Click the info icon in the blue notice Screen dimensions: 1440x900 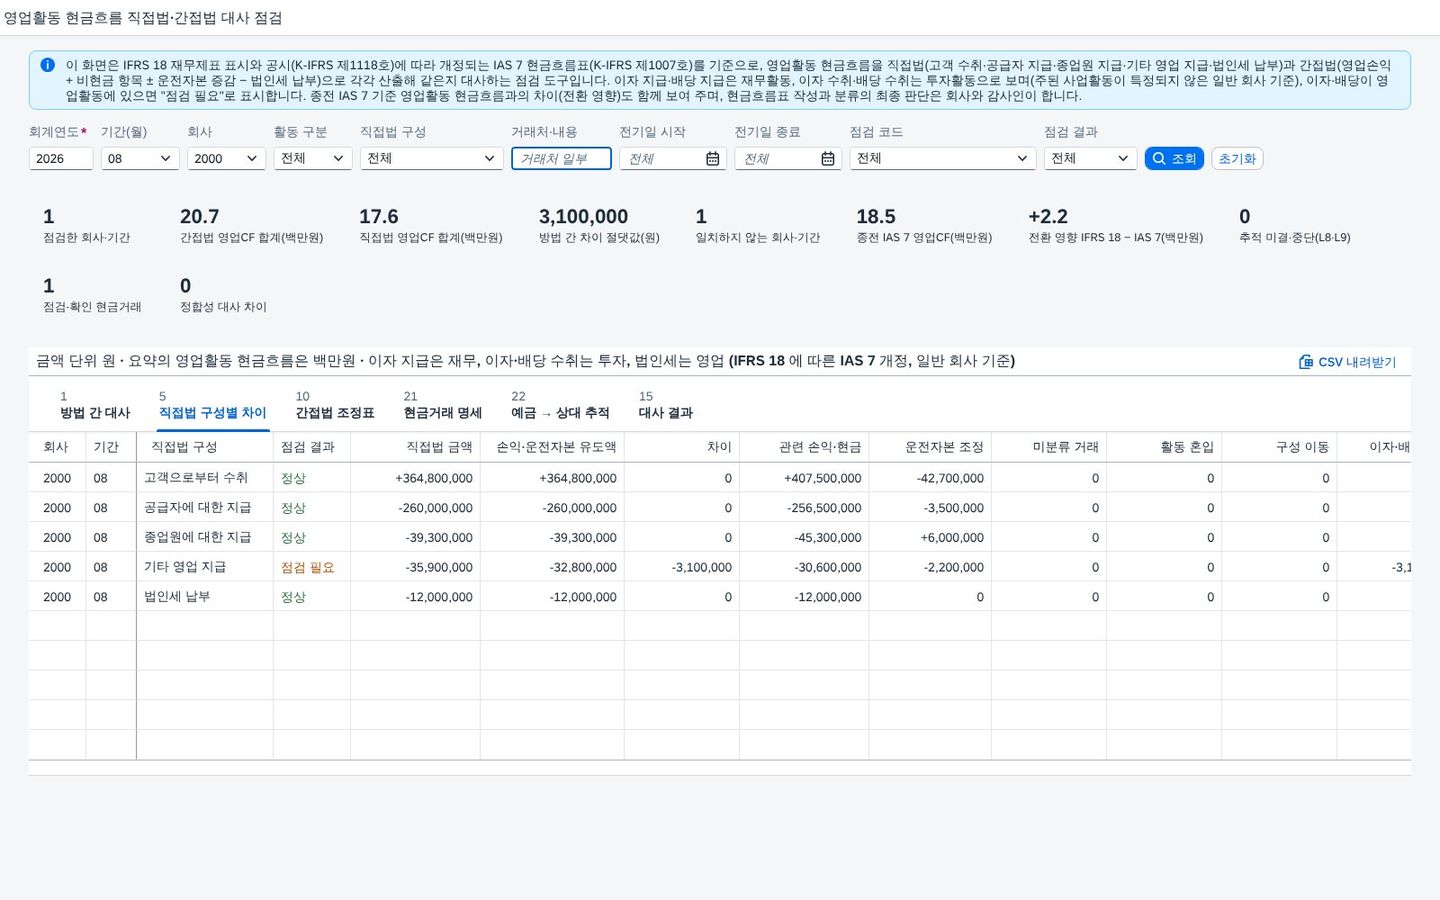pos(47,65)
